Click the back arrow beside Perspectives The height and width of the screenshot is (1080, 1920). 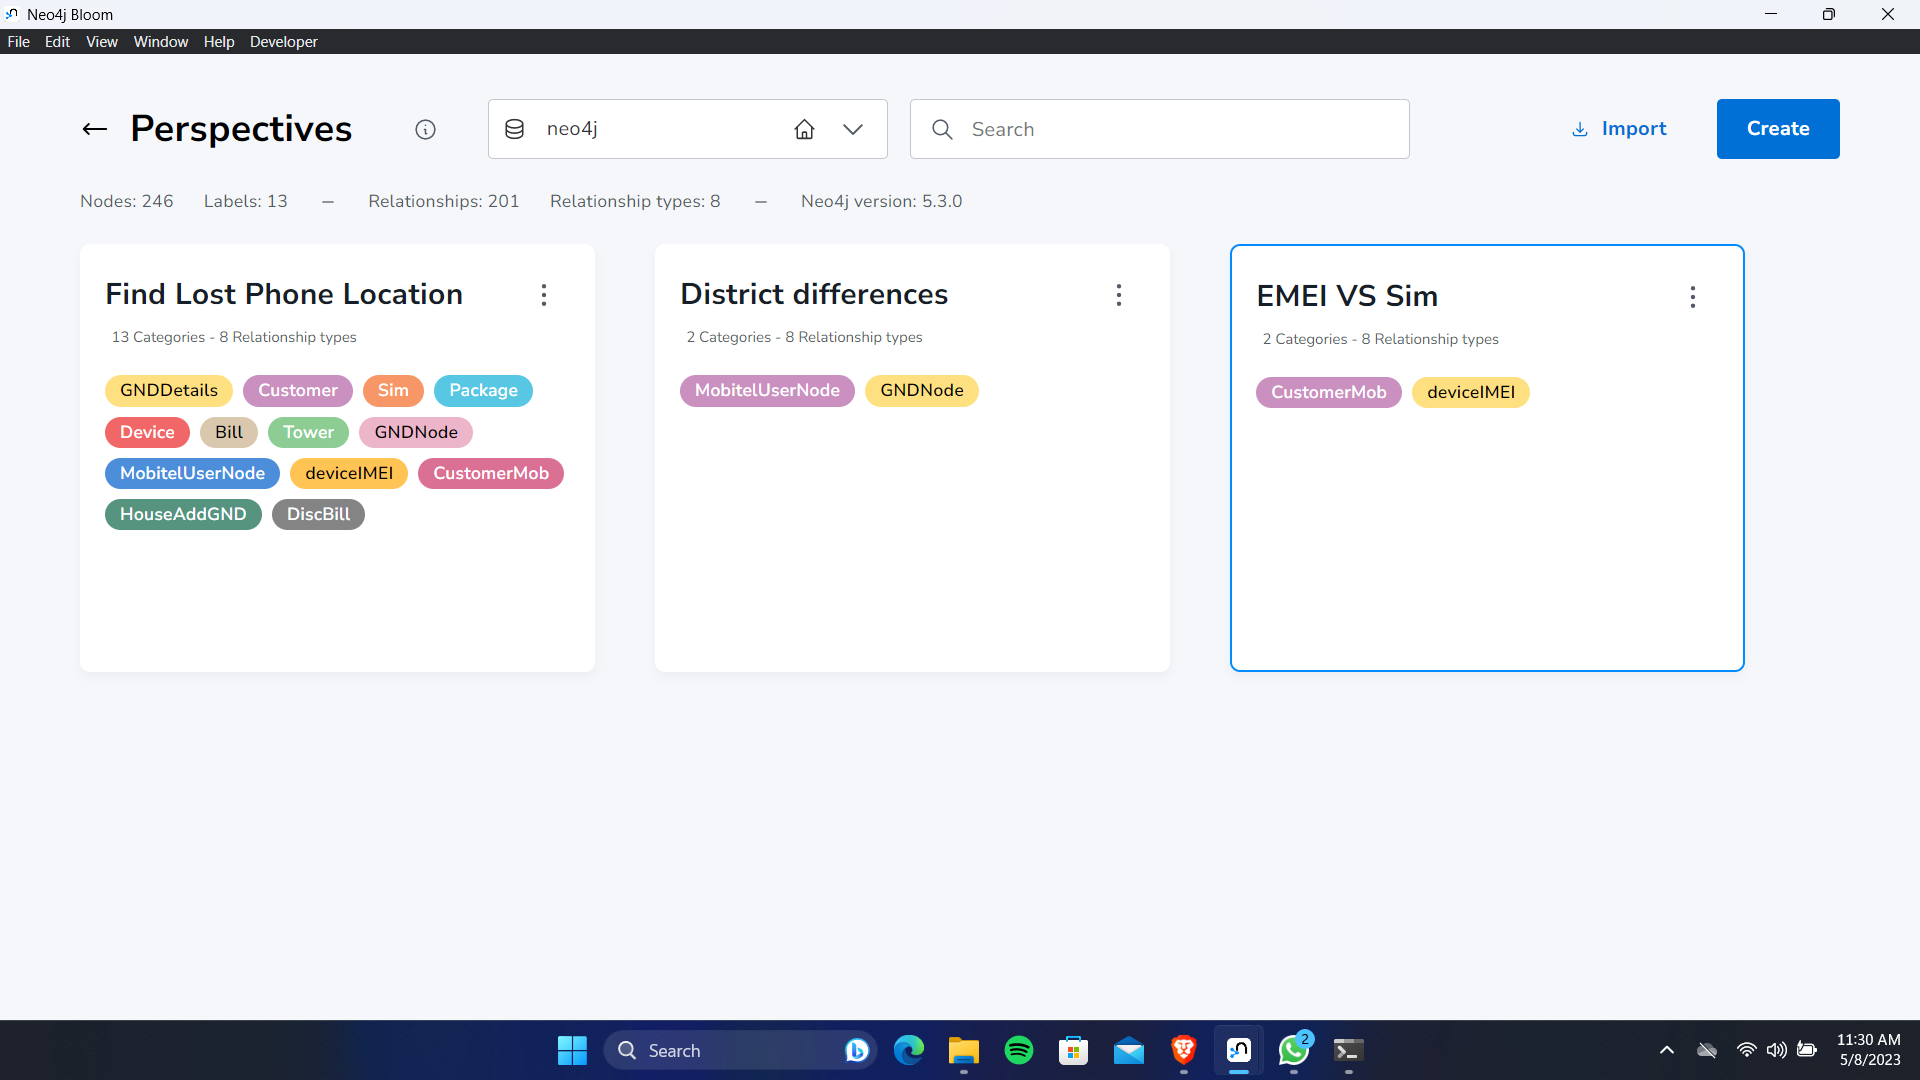point(93,129)
